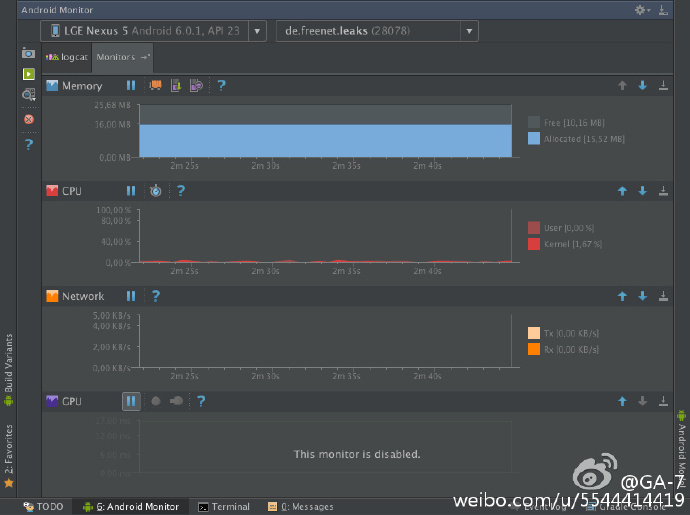Viewport: 690px width, 515px height.
Task: Click the screen capture camera icon
Action: pos(29,53)
